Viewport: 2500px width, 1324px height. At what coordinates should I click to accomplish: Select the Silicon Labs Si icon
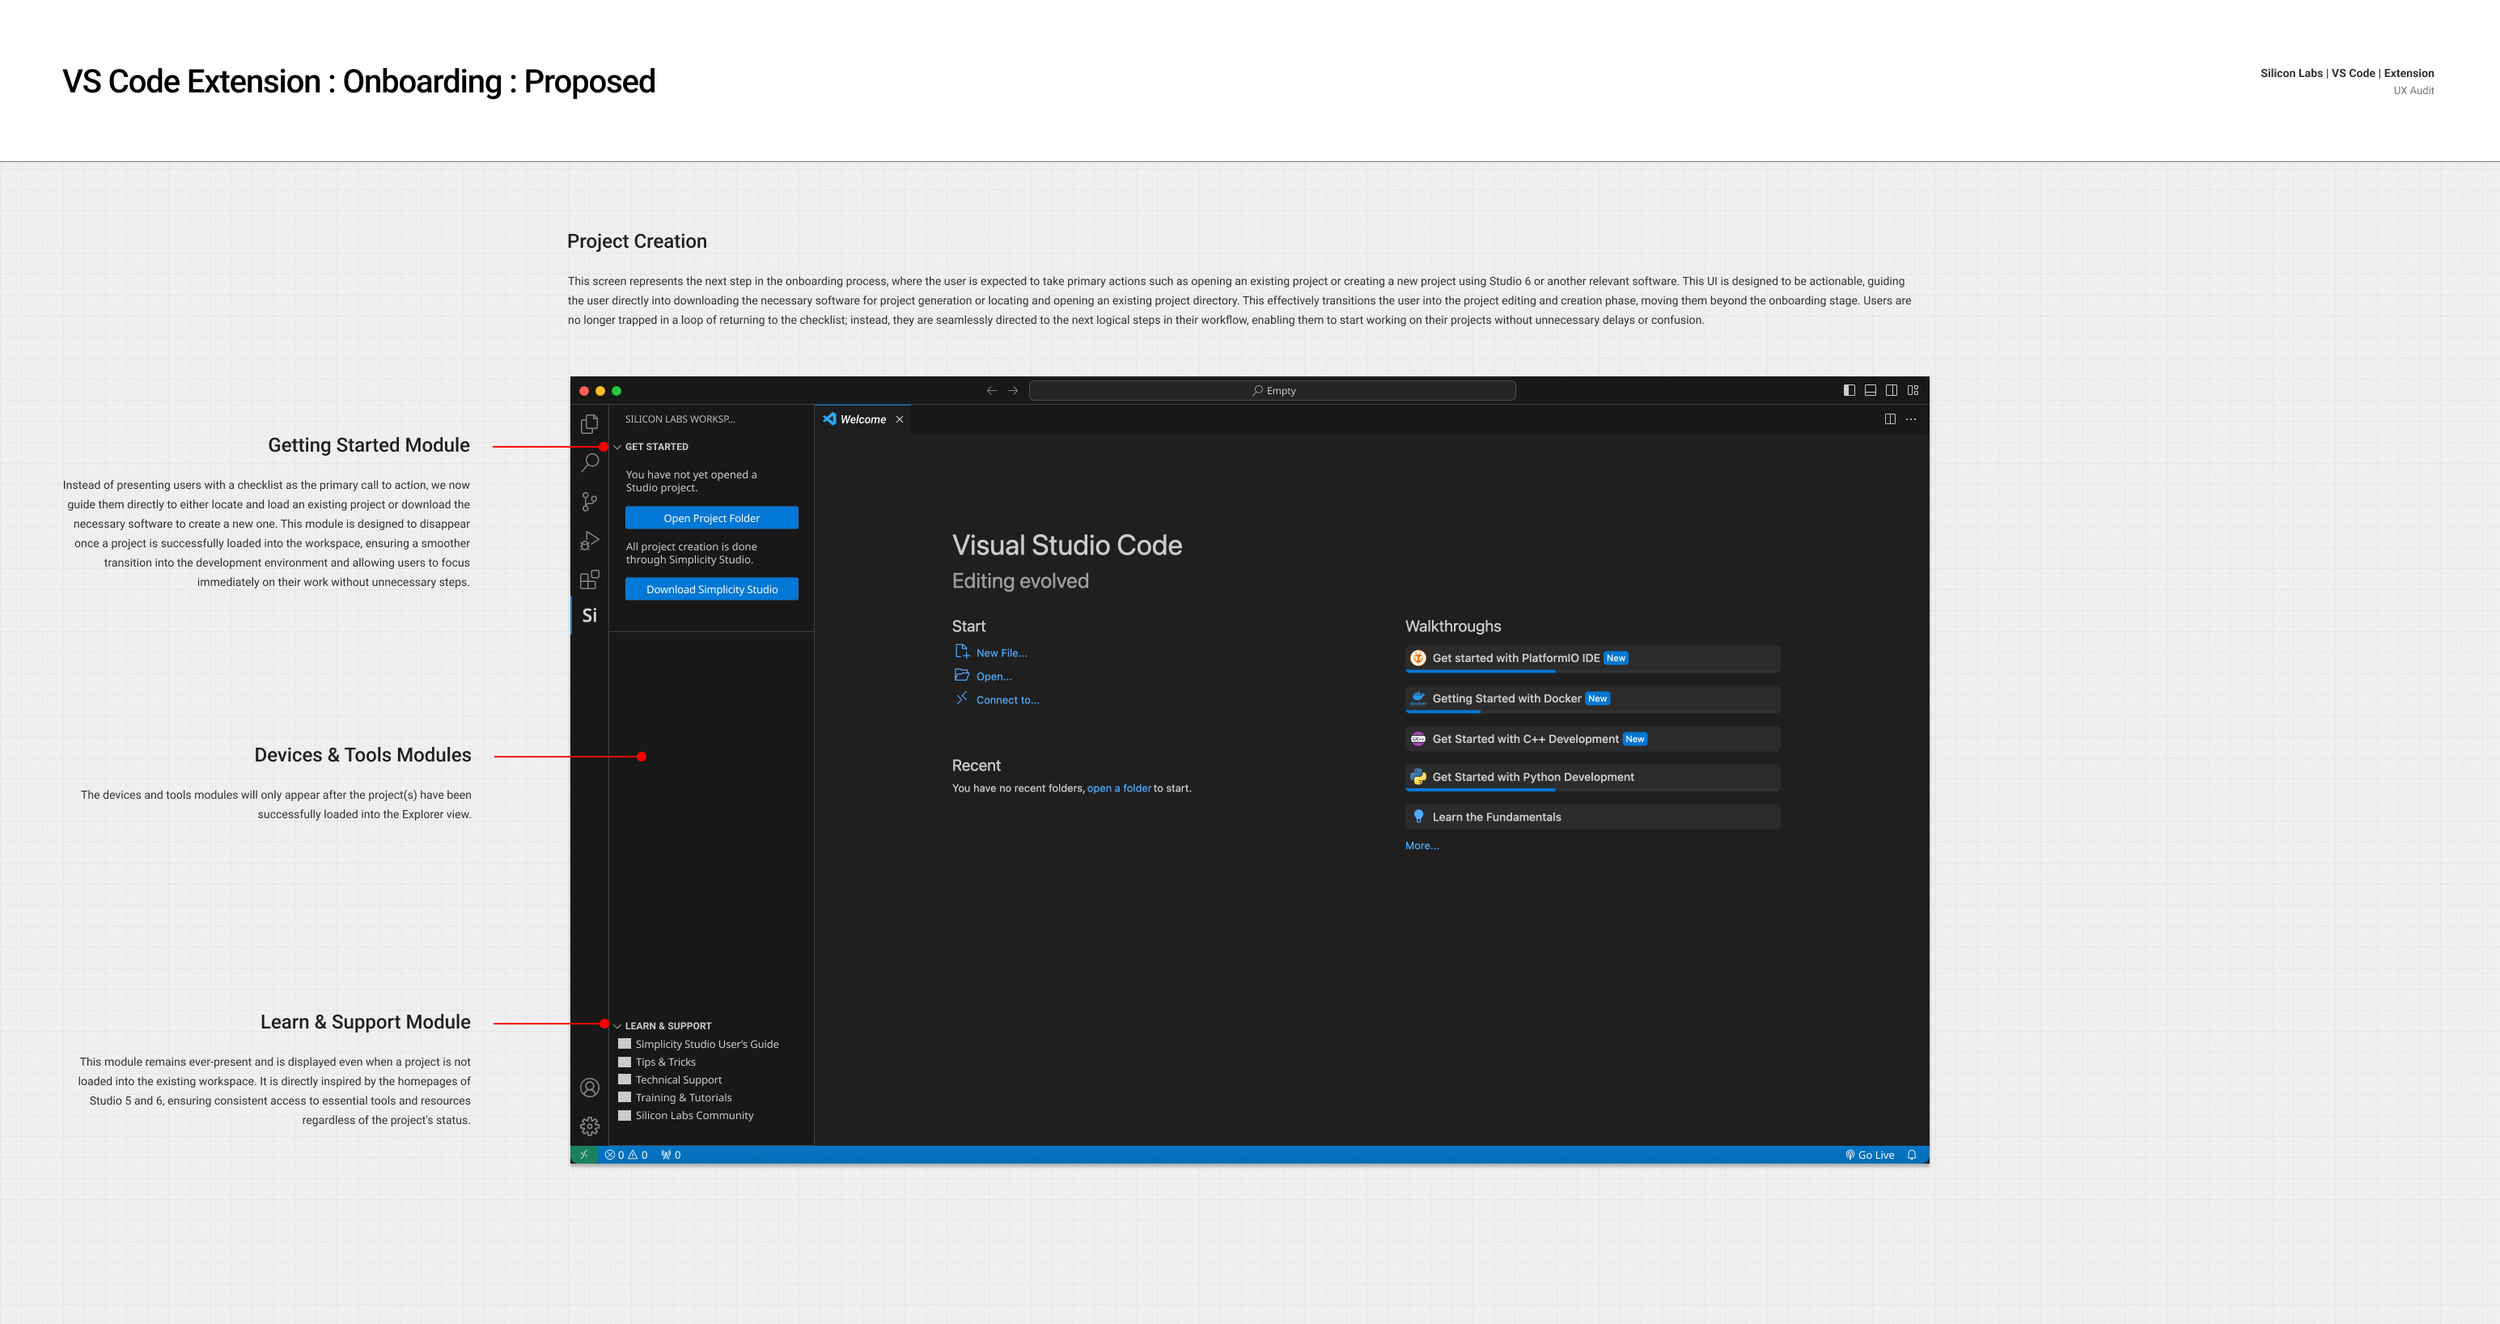[589, 615]
